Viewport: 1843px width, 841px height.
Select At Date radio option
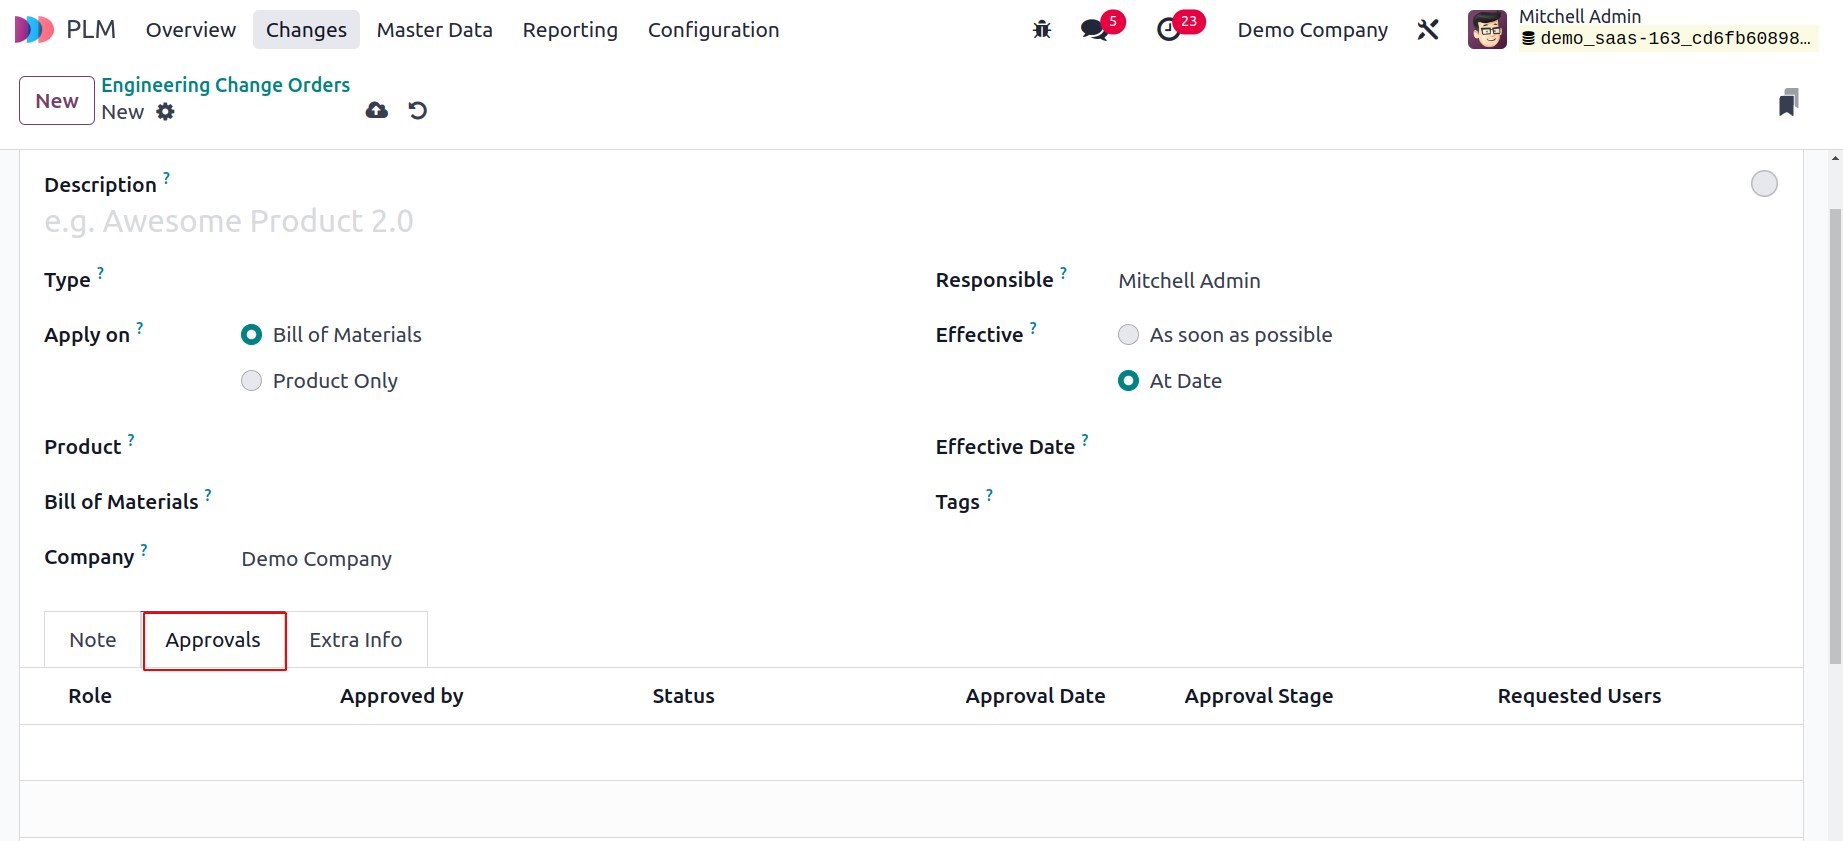coord(1128,381)
